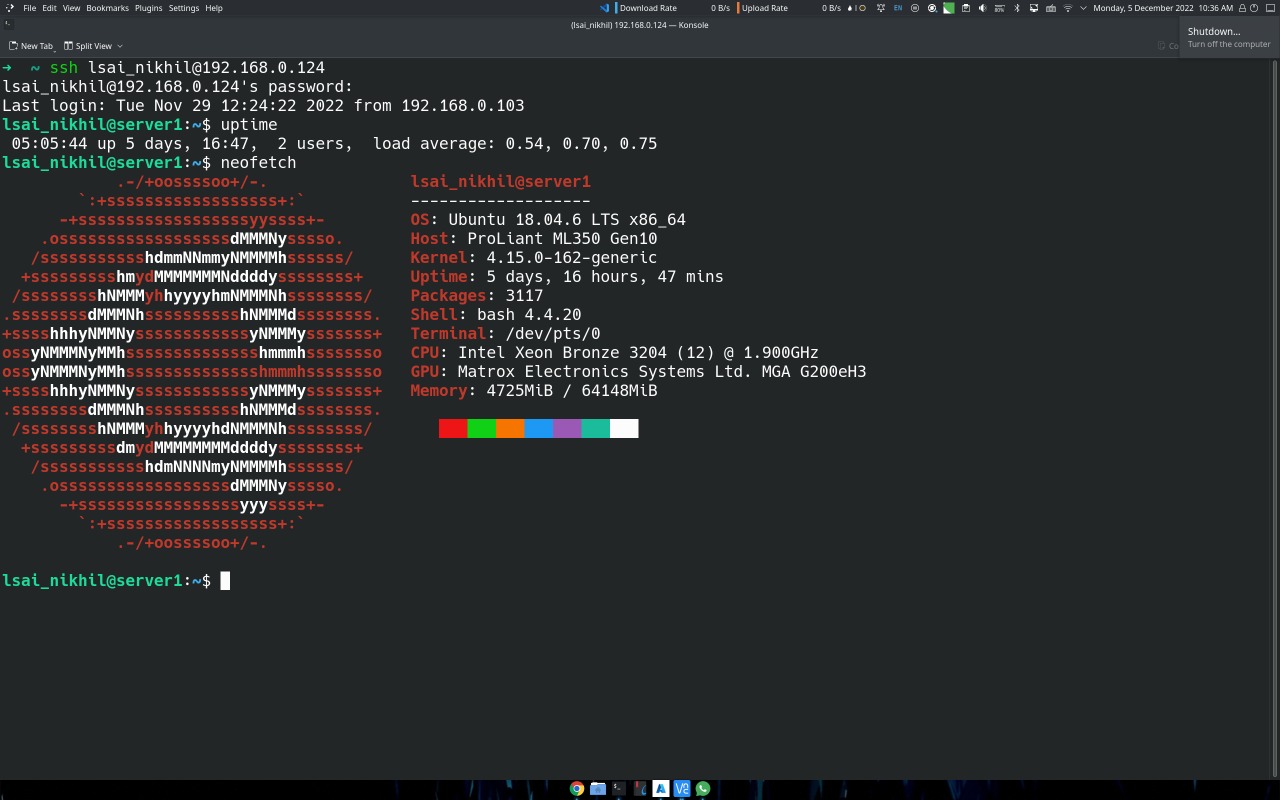Open Google Chrome from the dock
Screen dimensions: 1280x800
[x=577, y=789]
